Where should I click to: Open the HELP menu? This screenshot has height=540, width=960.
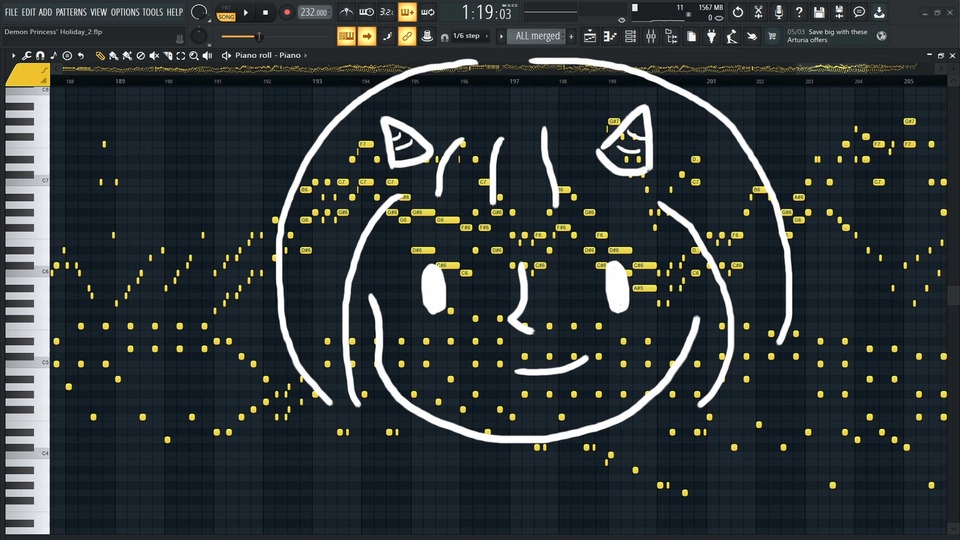[x=175, y=12]
